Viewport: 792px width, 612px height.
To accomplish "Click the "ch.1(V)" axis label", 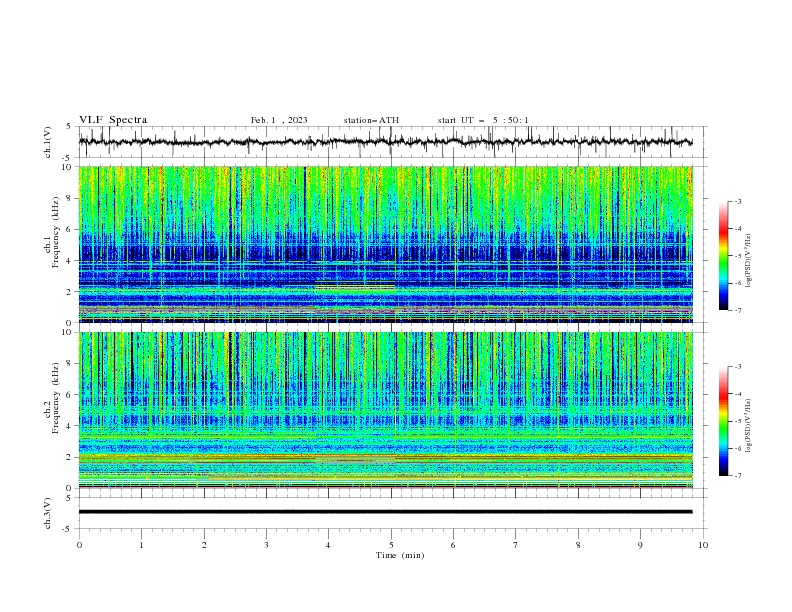I will click(48, 142).
